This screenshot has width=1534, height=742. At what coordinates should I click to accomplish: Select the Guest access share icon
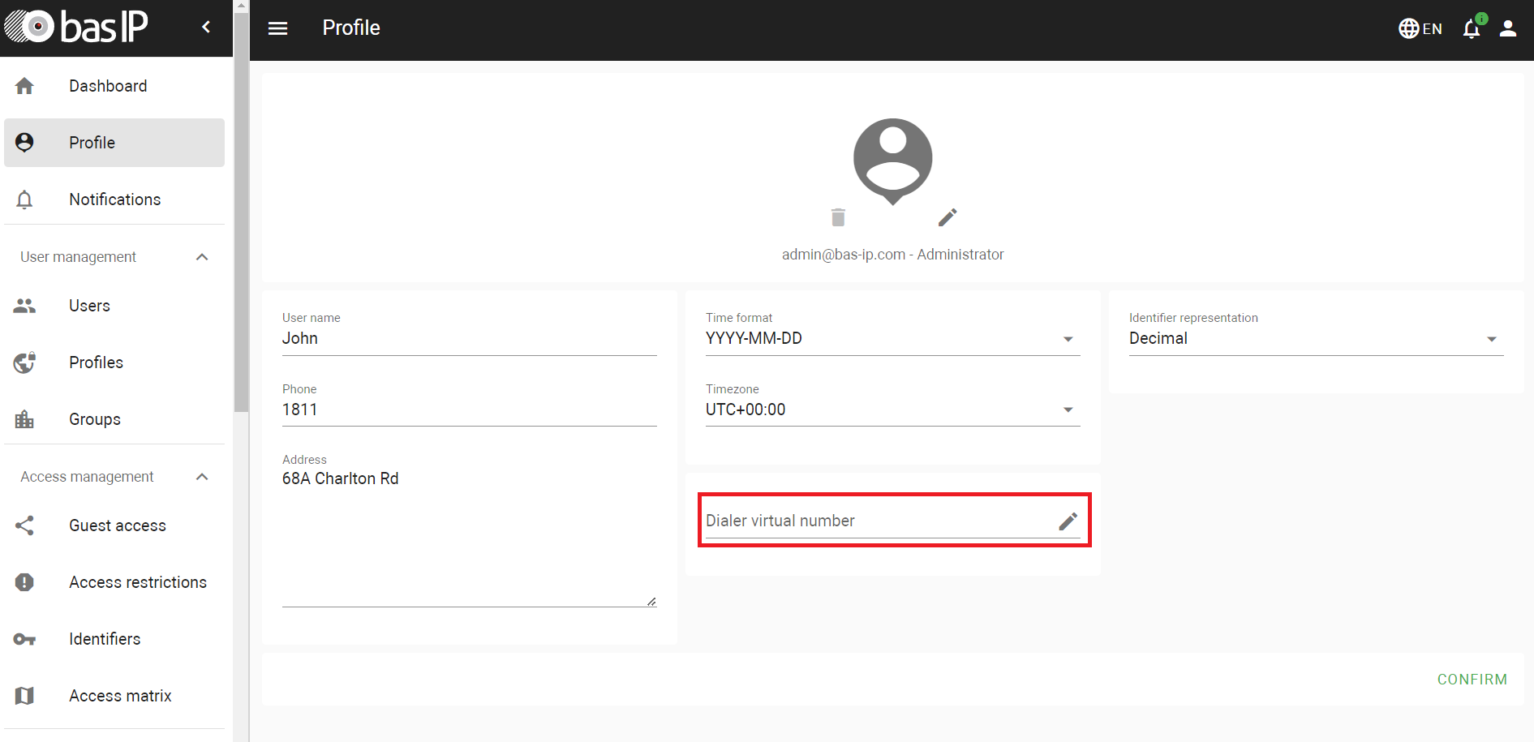[x=24, y=525]
